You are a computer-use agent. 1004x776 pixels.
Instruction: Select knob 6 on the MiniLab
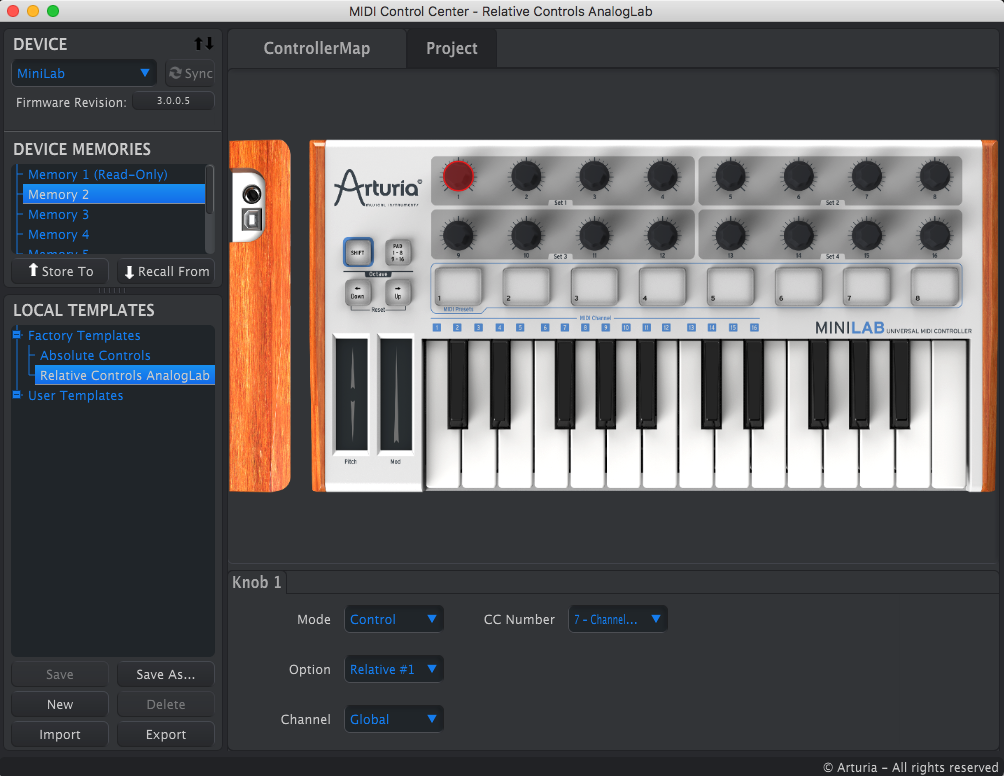tap(798, 175)
